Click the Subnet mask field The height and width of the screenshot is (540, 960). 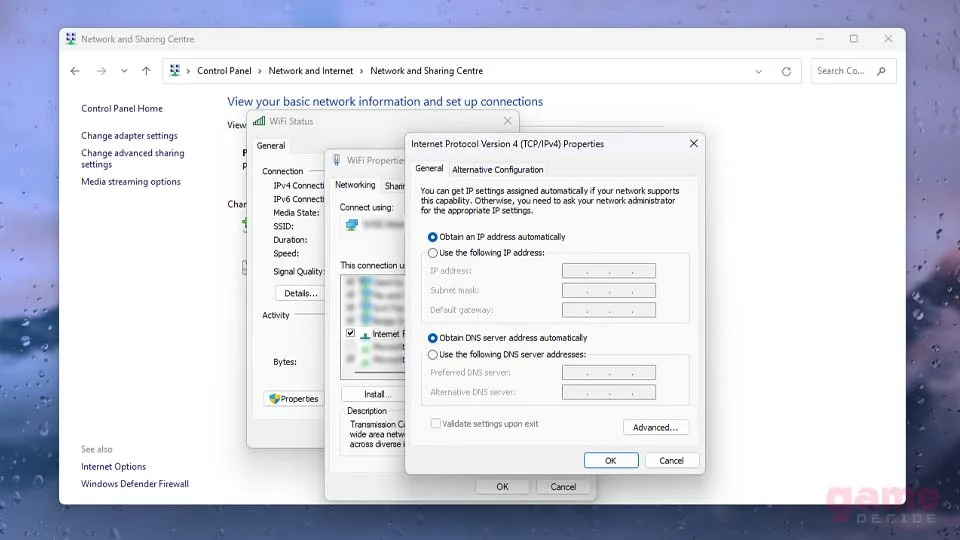(609, 290)
